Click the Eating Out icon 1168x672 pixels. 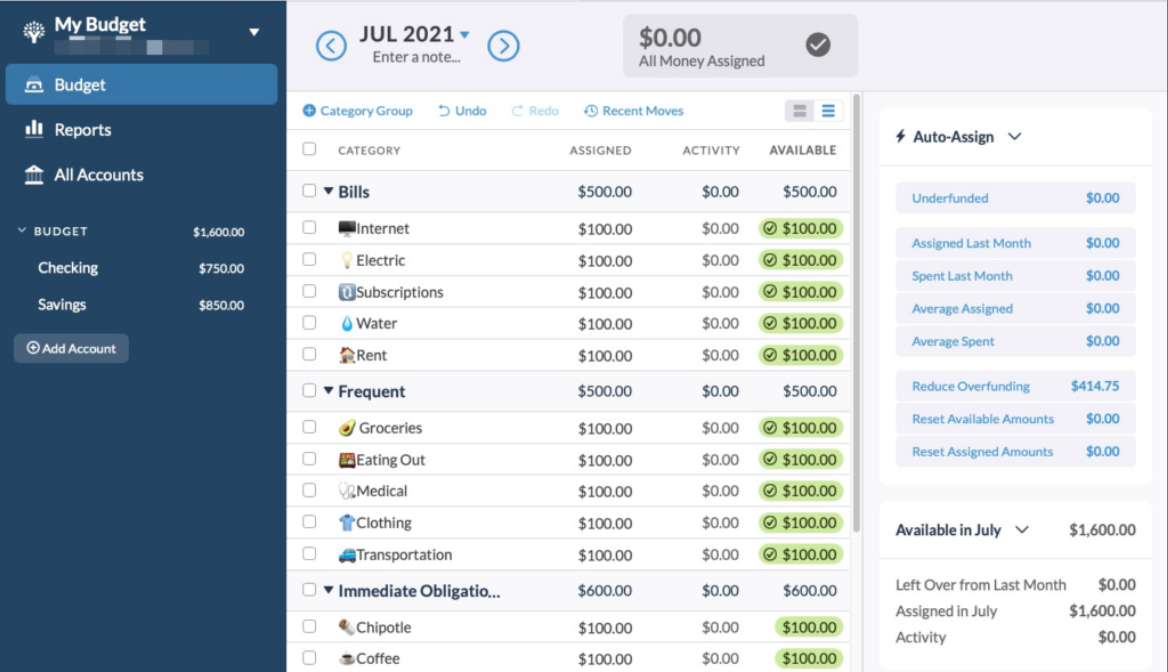(346, 460)
